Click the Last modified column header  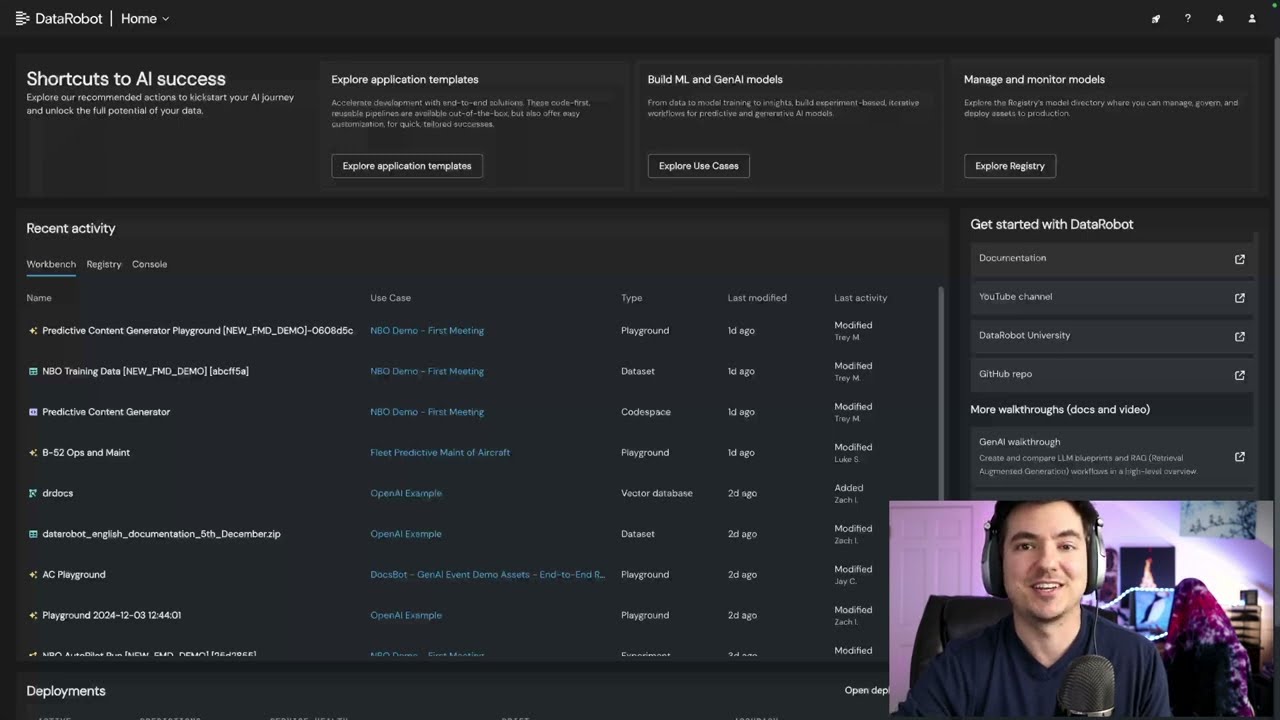point(757,298)
